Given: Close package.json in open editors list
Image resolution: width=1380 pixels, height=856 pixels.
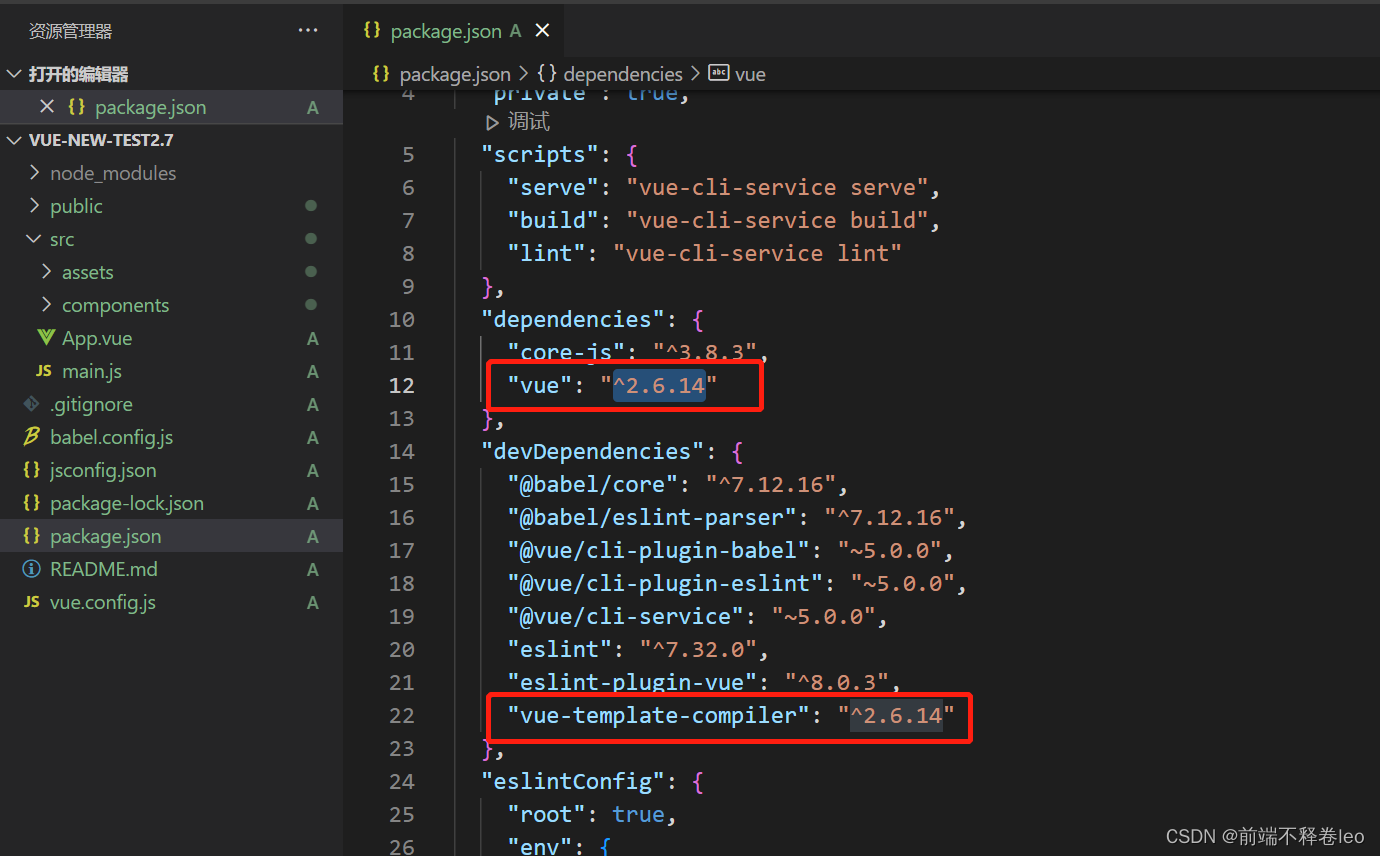Looking at the screenshot, I should [x=46, y=107].
